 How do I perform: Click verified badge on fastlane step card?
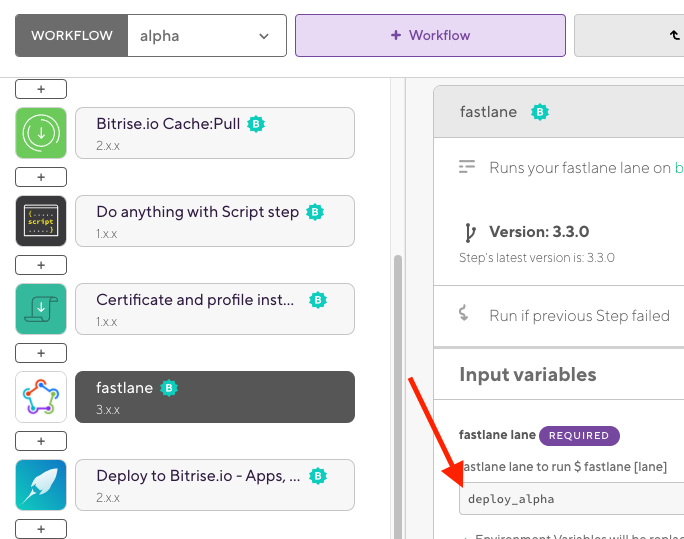click(169, 388)
